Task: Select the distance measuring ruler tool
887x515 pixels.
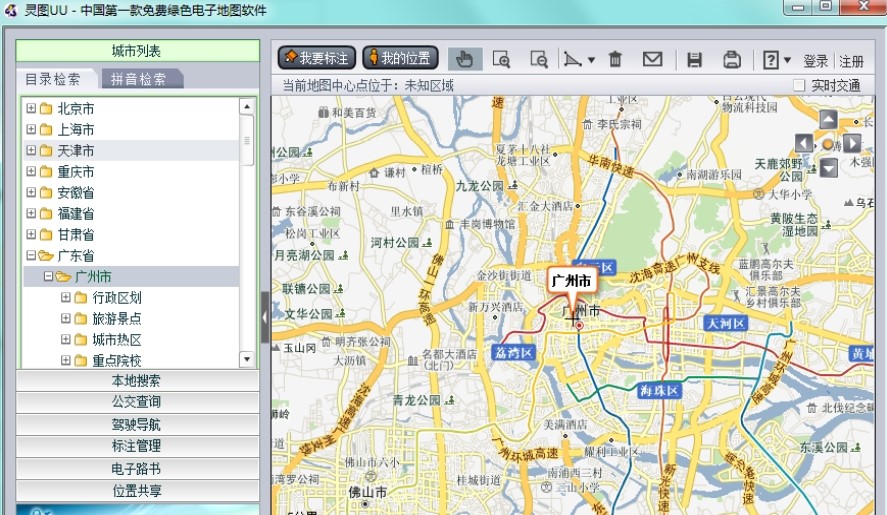Action: point(574,59)
